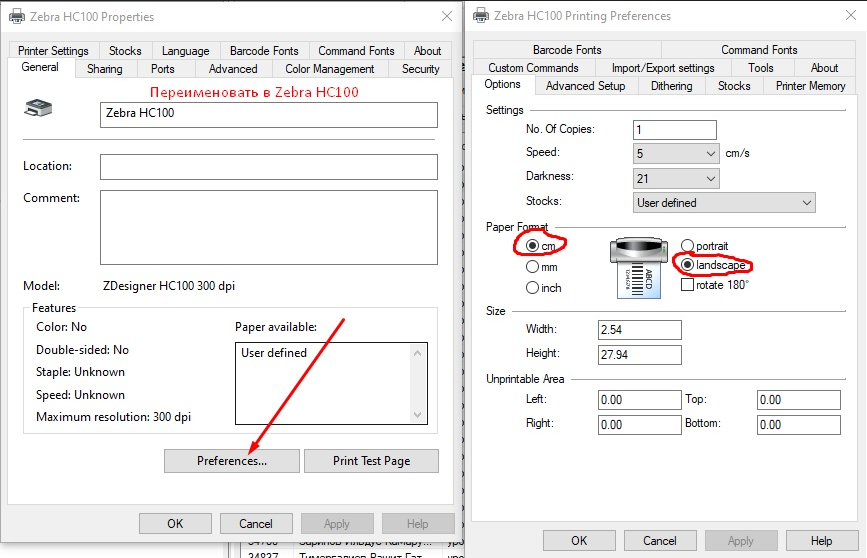The height and width of the screenshot is (558, 867).
Task: Open the Speed dropdown
Action: click(676, 153)
